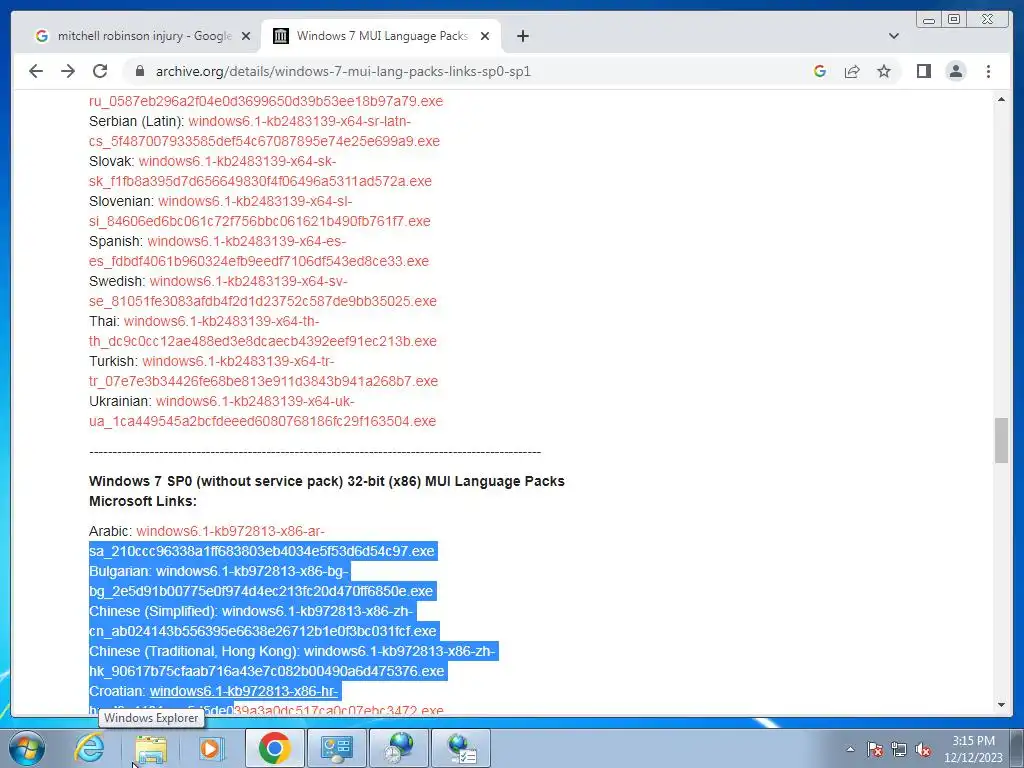Click Show desktop at the taskbar edge
1024x768 pixels.
tap(1017, 748)
